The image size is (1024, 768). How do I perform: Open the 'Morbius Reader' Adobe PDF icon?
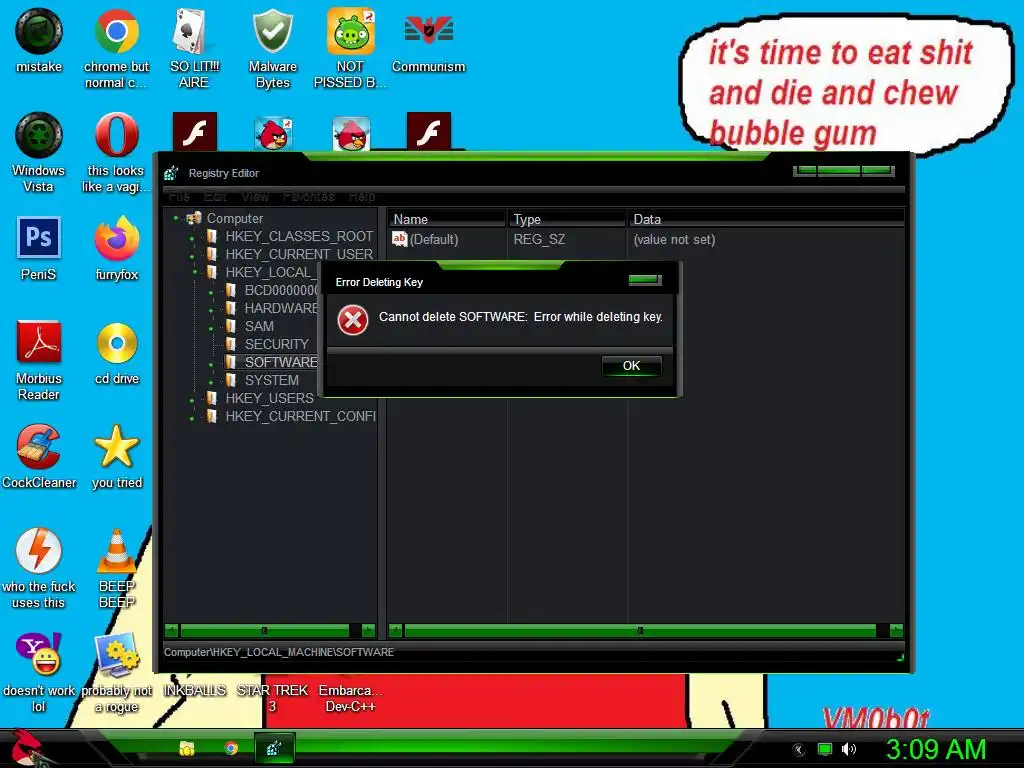coord(39,342)
